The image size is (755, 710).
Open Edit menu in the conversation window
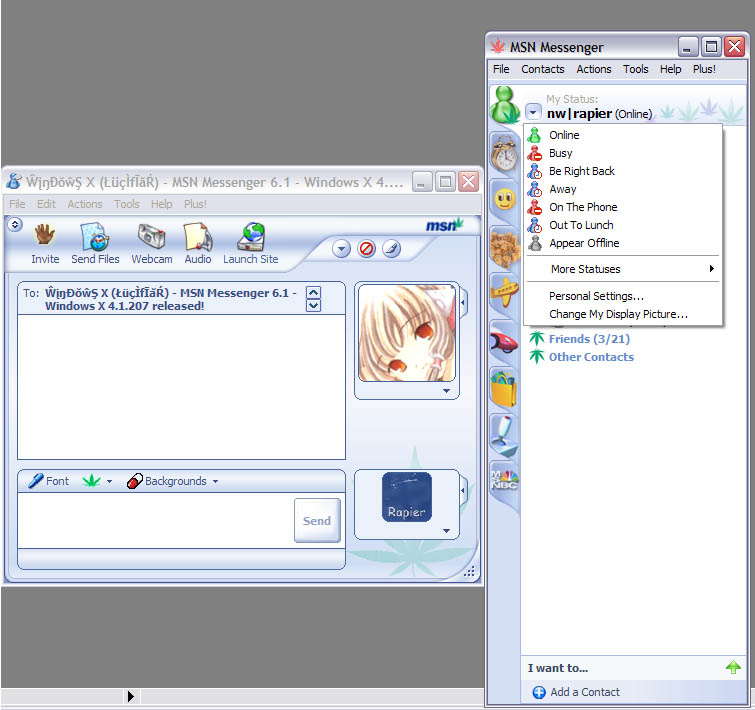(46, 204)
